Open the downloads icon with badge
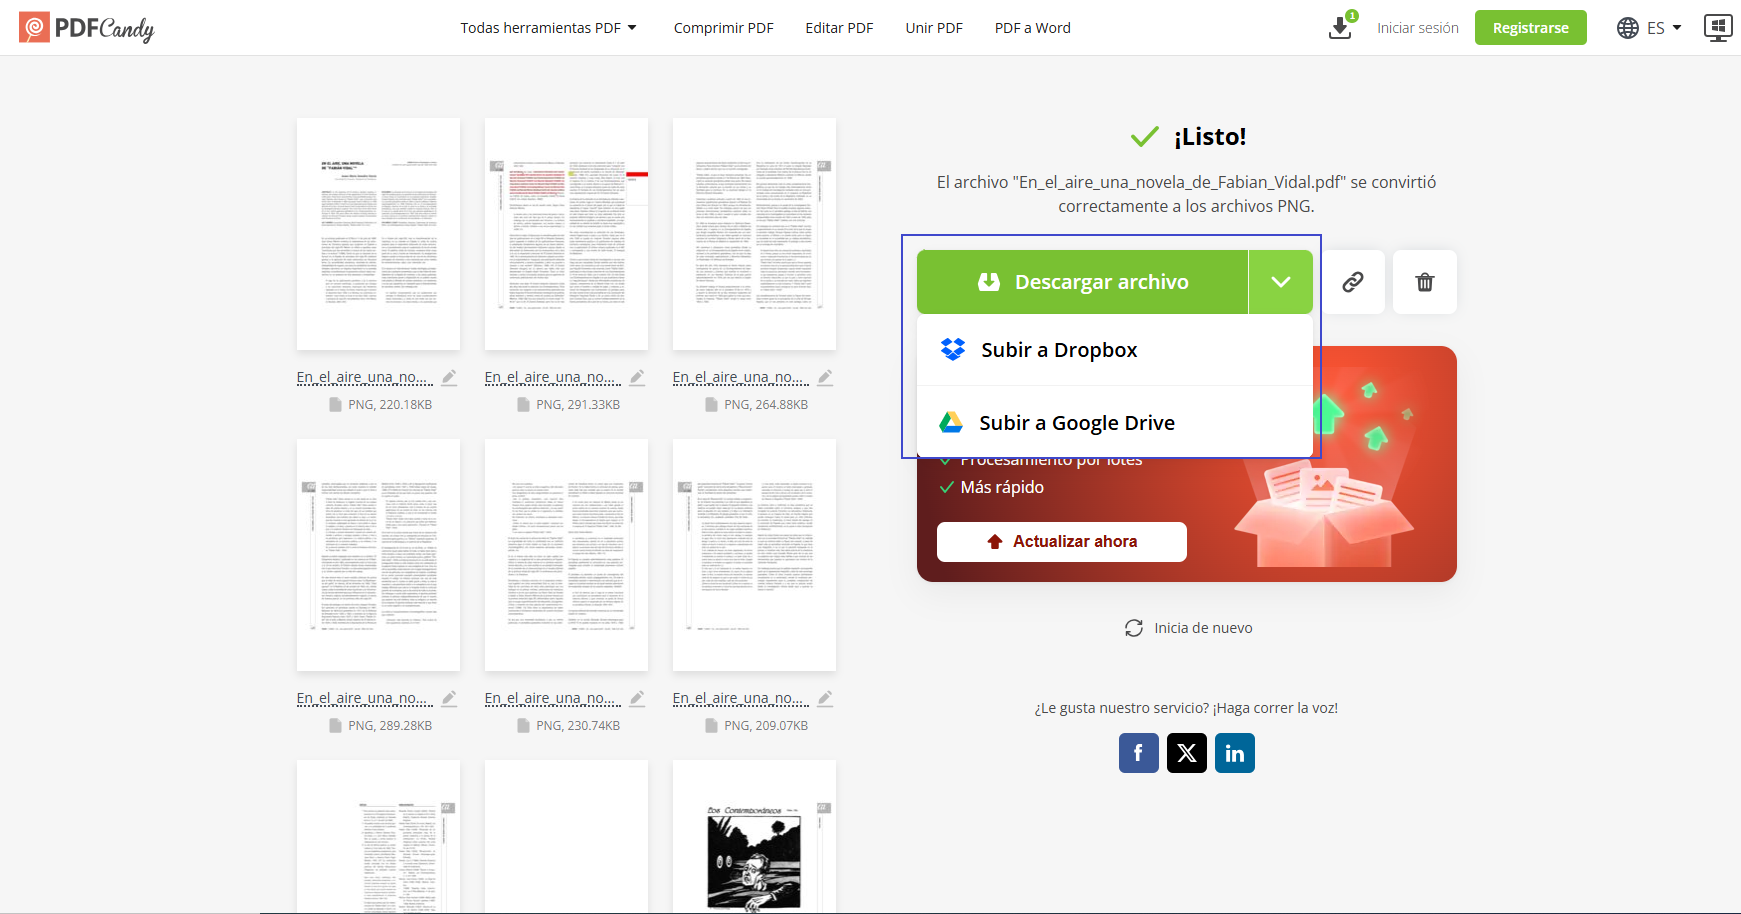 click(x=1341, y=27)
